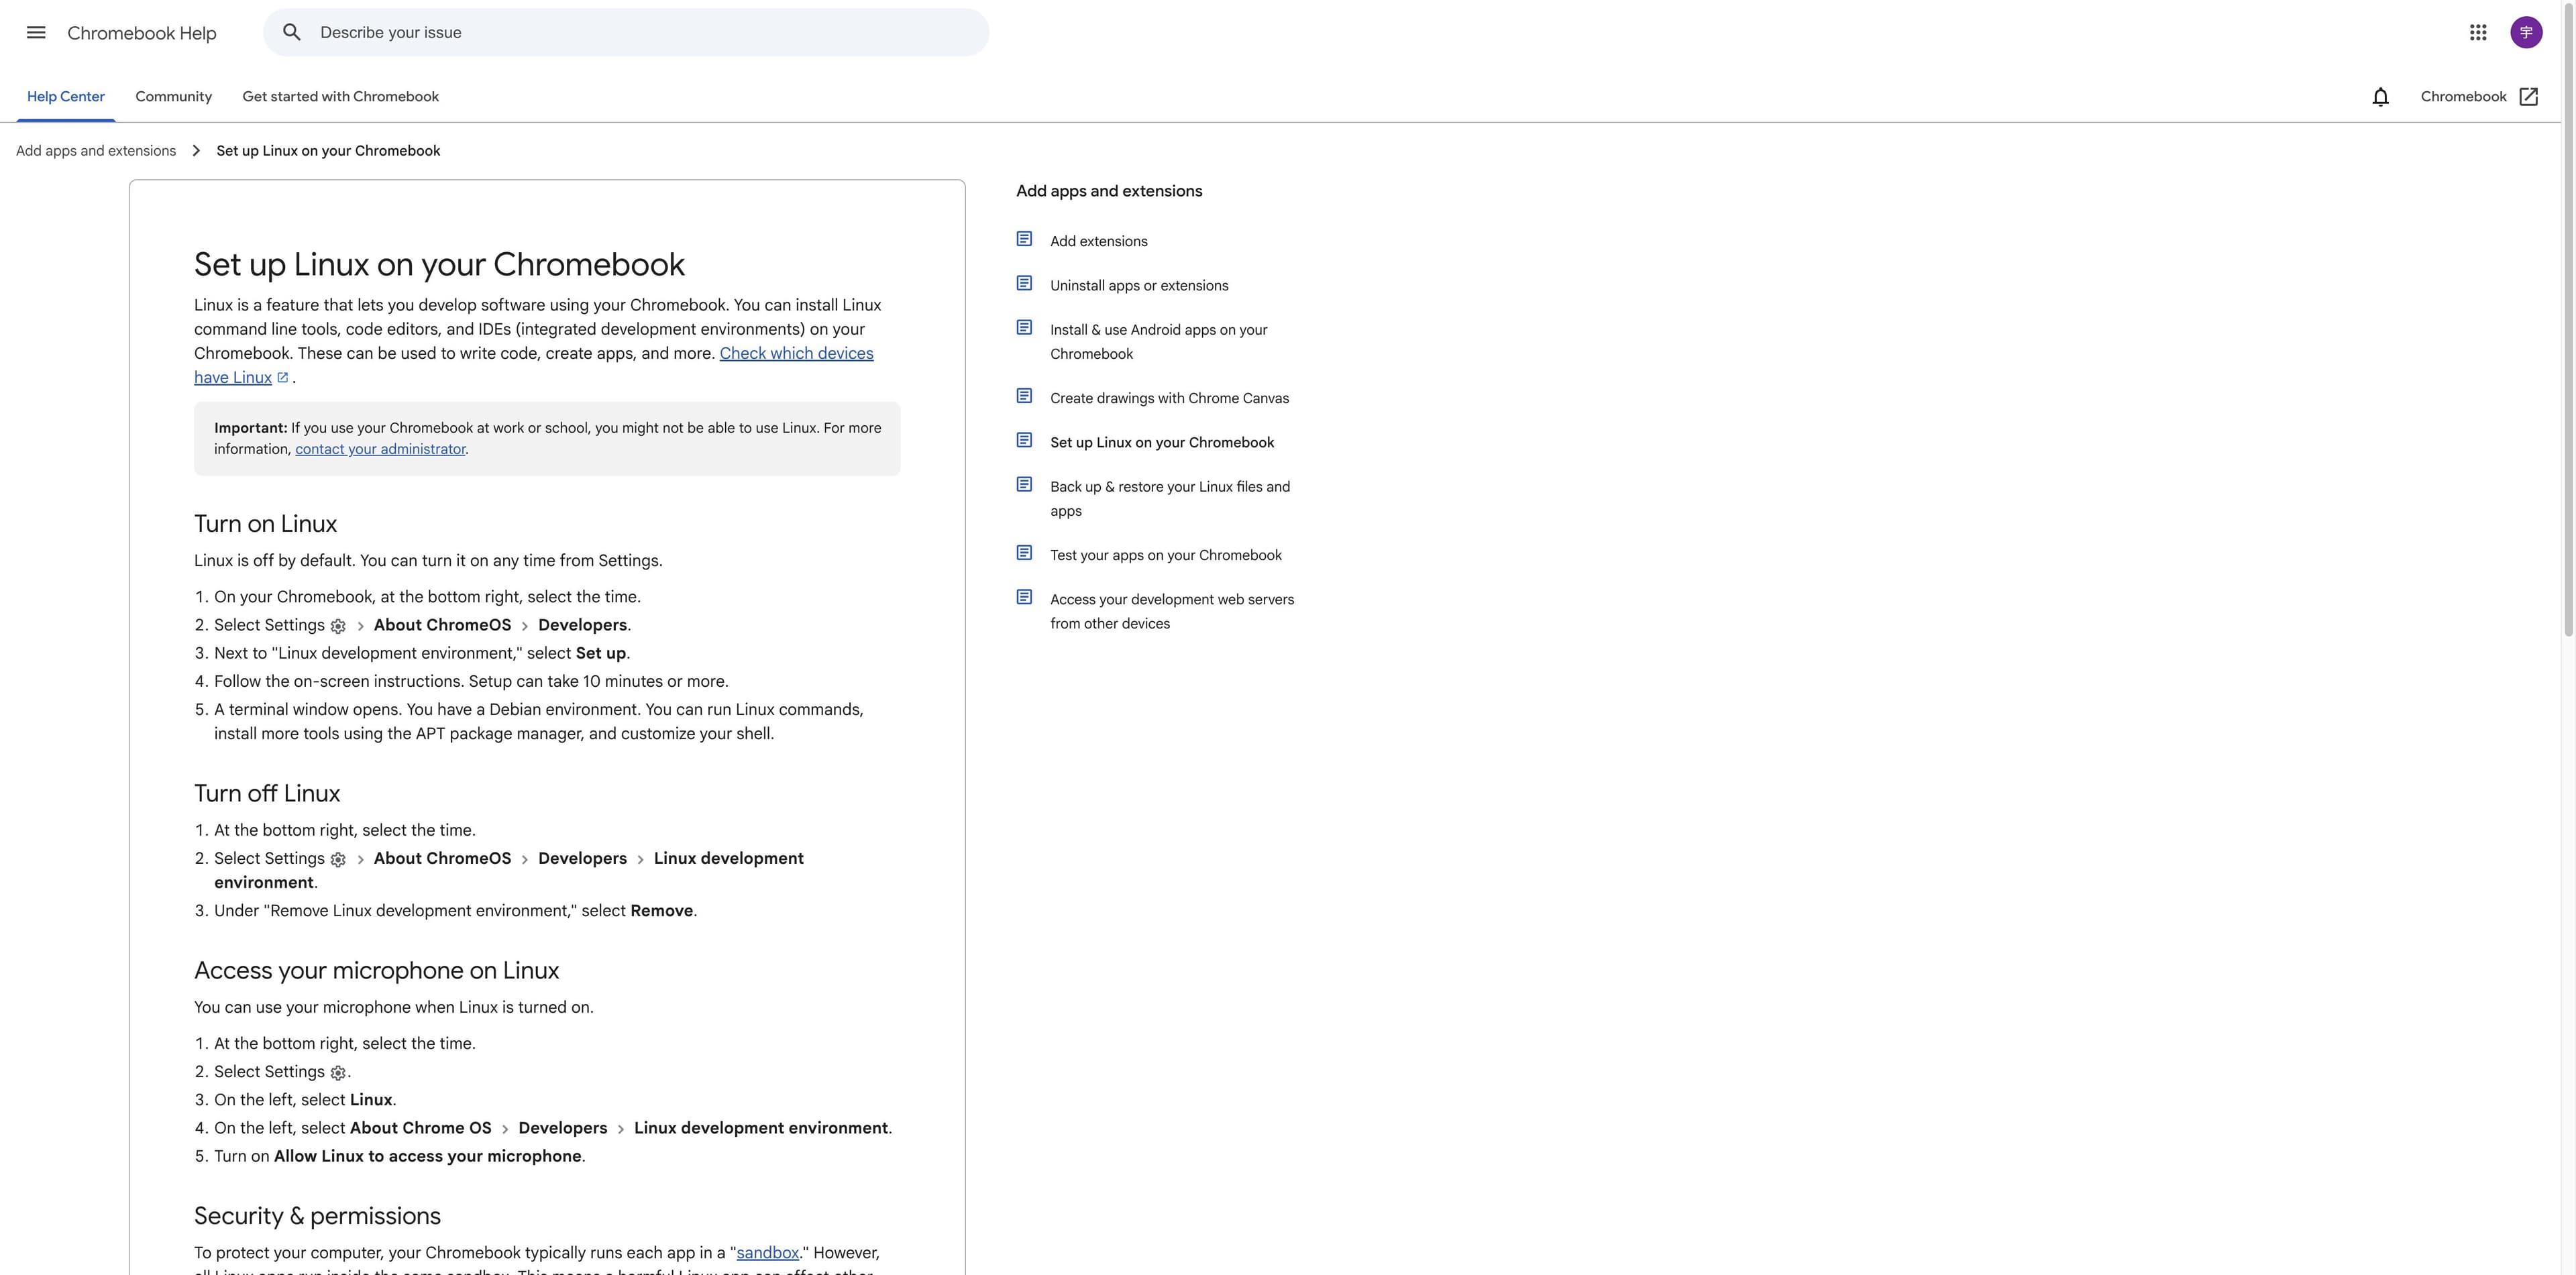Click the Add apps and extensions sidebar heading
Viewport: 2576px width, 1275px height.
[1109, 191]
